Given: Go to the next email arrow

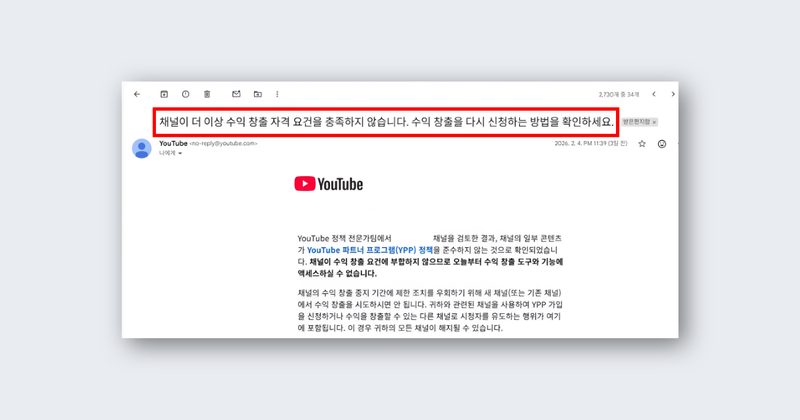Looking at the screenshot, I should [x=673, y=94].
